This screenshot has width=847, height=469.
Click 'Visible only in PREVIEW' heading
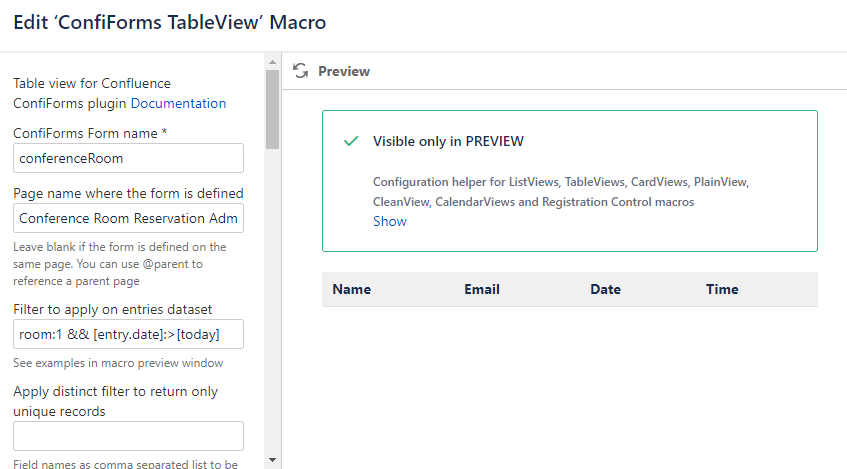click(x=448, y=142)
